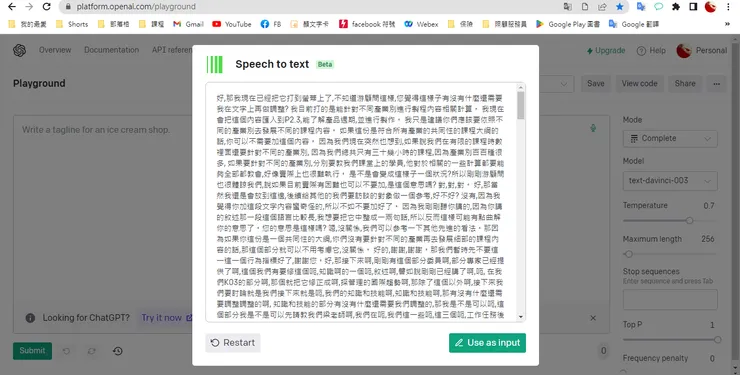
Task: Go back to the previous browser page
Action: click(12, 7)
